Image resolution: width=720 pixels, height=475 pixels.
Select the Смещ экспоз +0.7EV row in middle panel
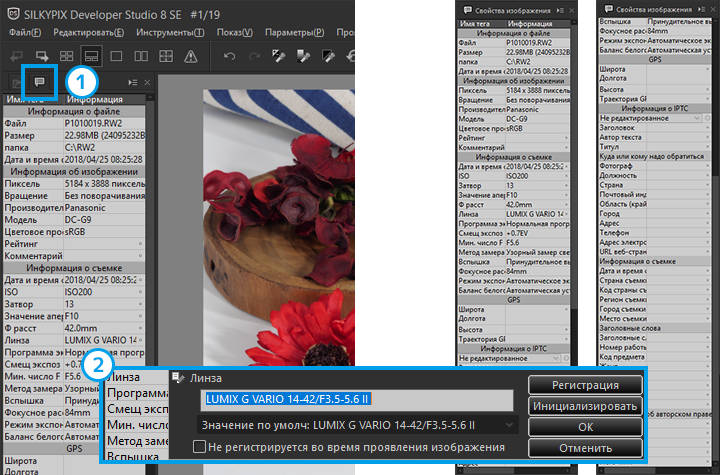[x=513, y=233]
